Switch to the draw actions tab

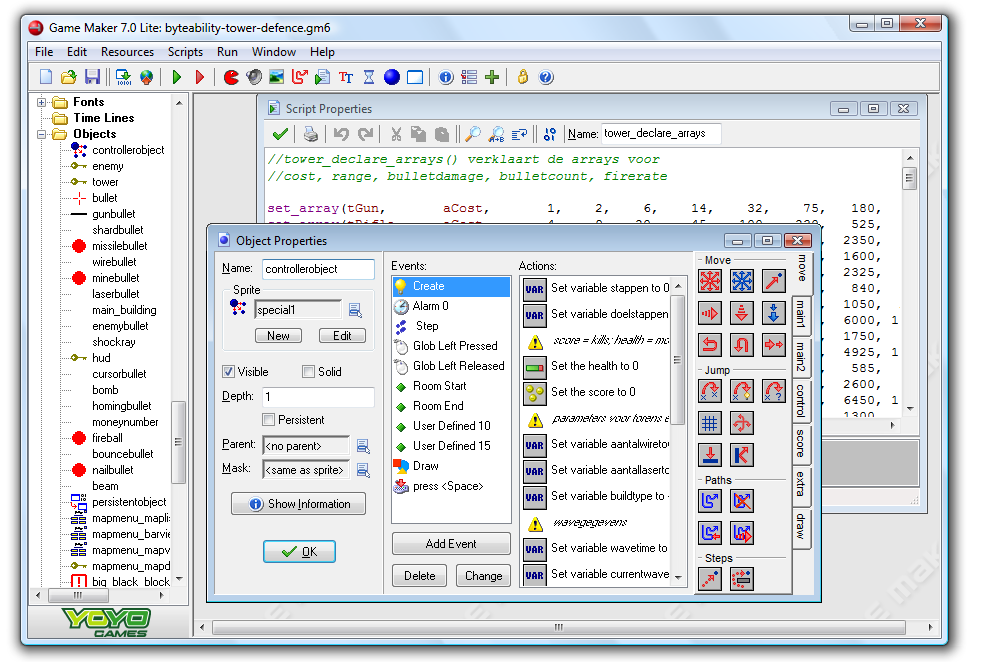801,526
